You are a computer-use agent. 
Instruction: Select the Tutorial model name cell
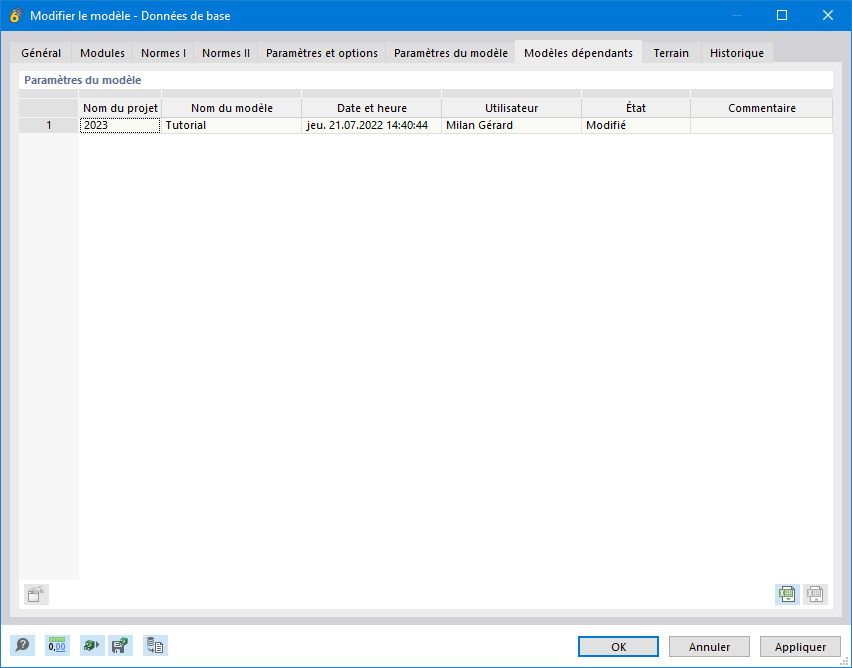click(231, 125)
